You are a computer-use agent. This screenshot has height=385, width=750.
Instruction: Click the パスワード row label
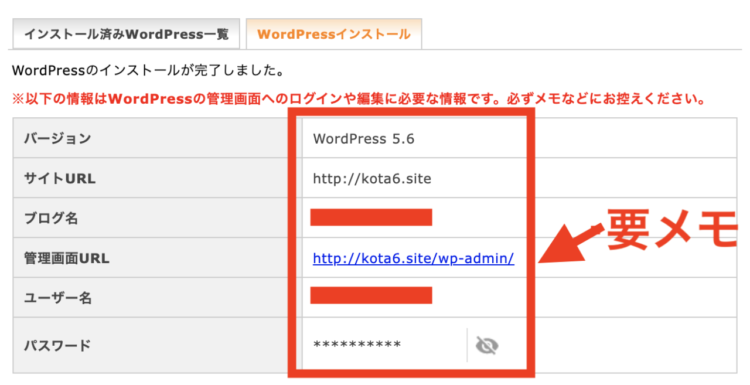point(57,345)
